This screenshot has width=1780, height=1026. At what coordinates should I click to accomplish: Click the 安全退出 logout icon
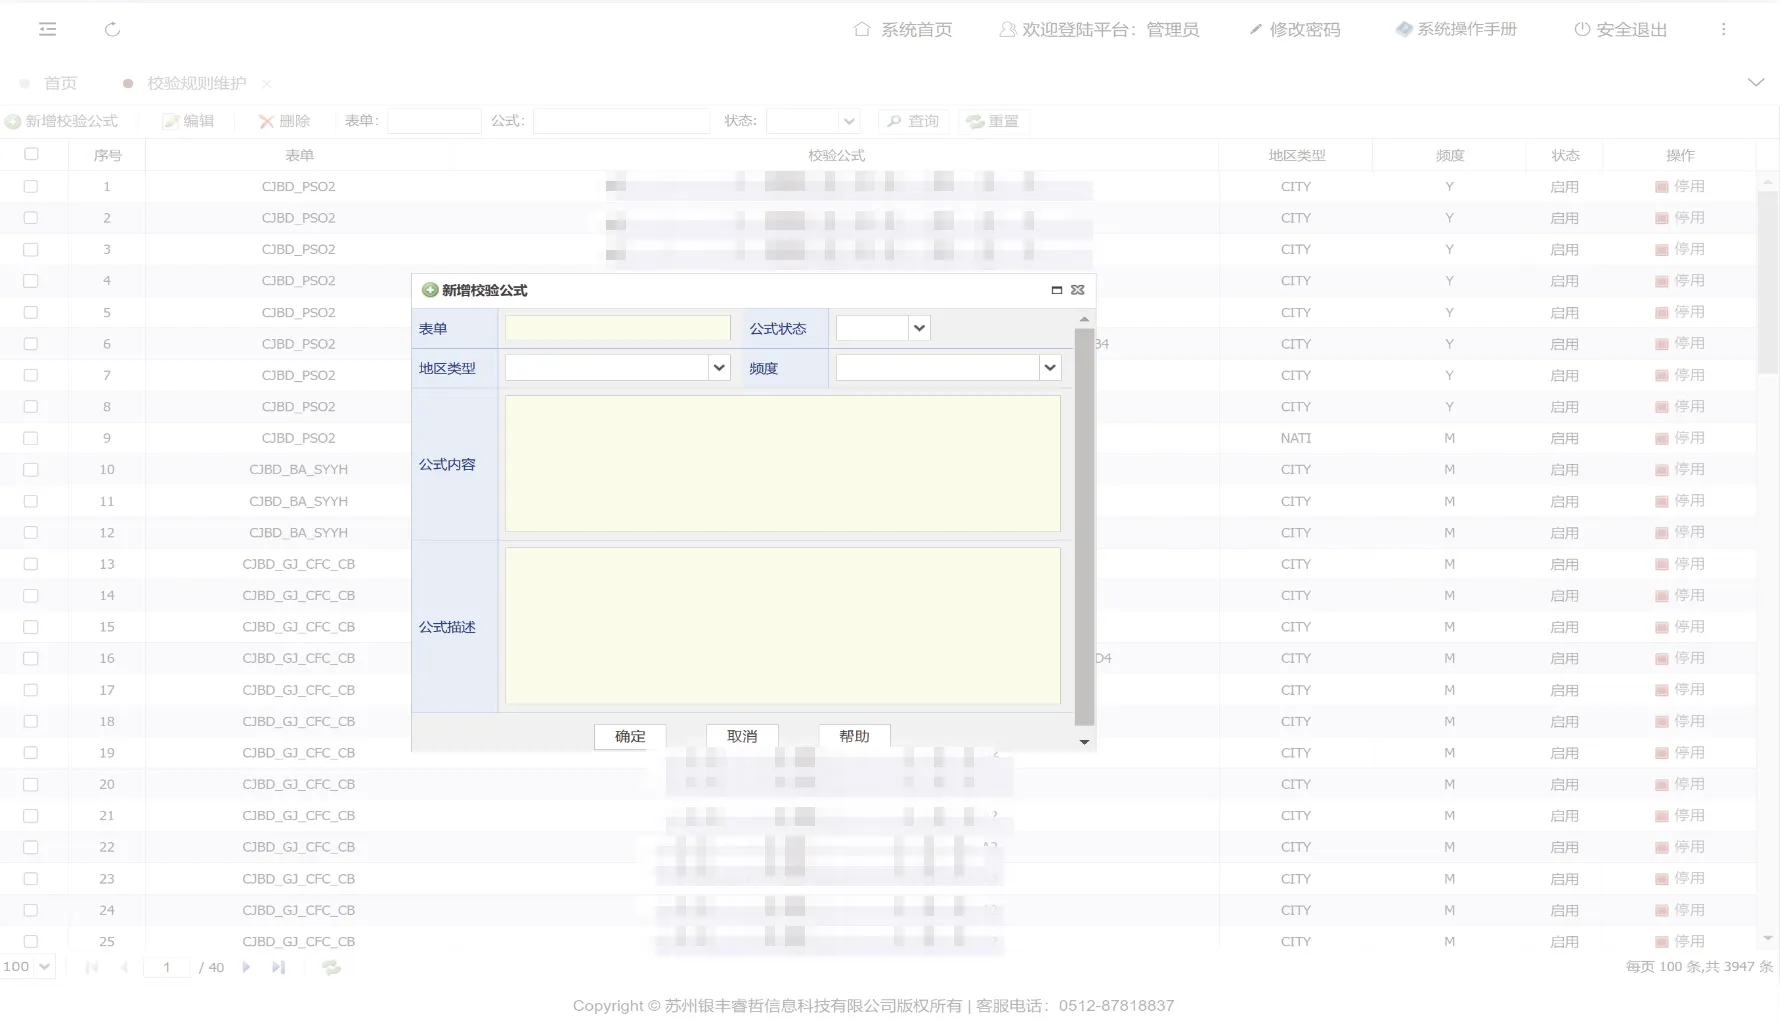(x=1582, y=30)
